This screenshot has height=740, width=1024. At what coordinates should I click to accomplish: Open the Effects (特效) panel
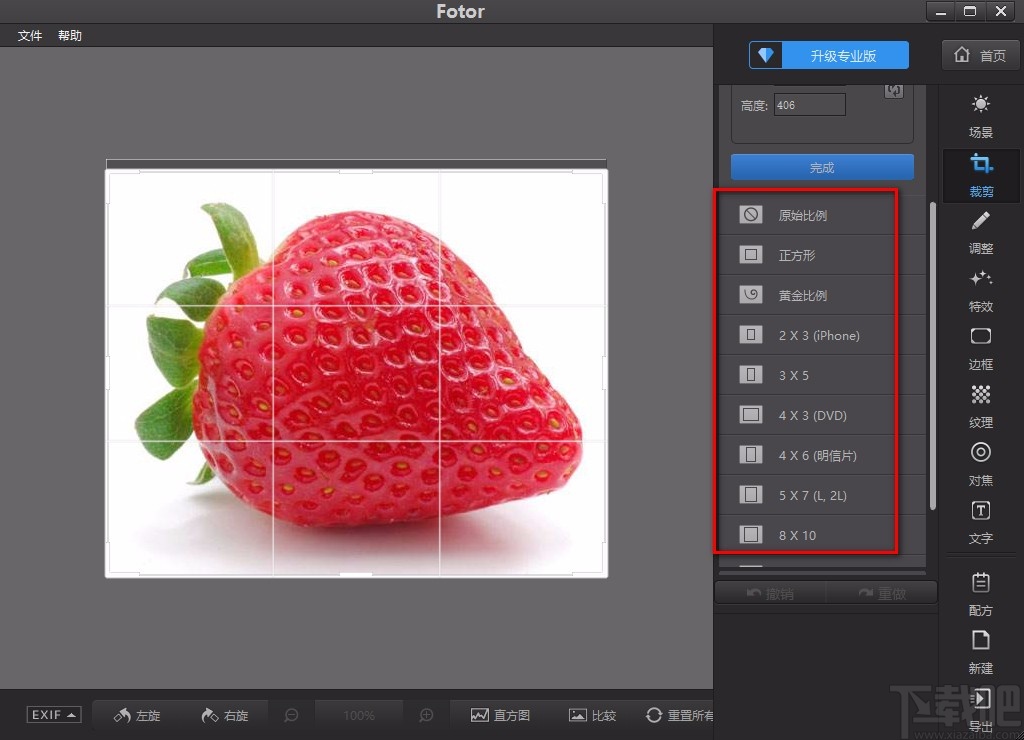pos(980,290)
